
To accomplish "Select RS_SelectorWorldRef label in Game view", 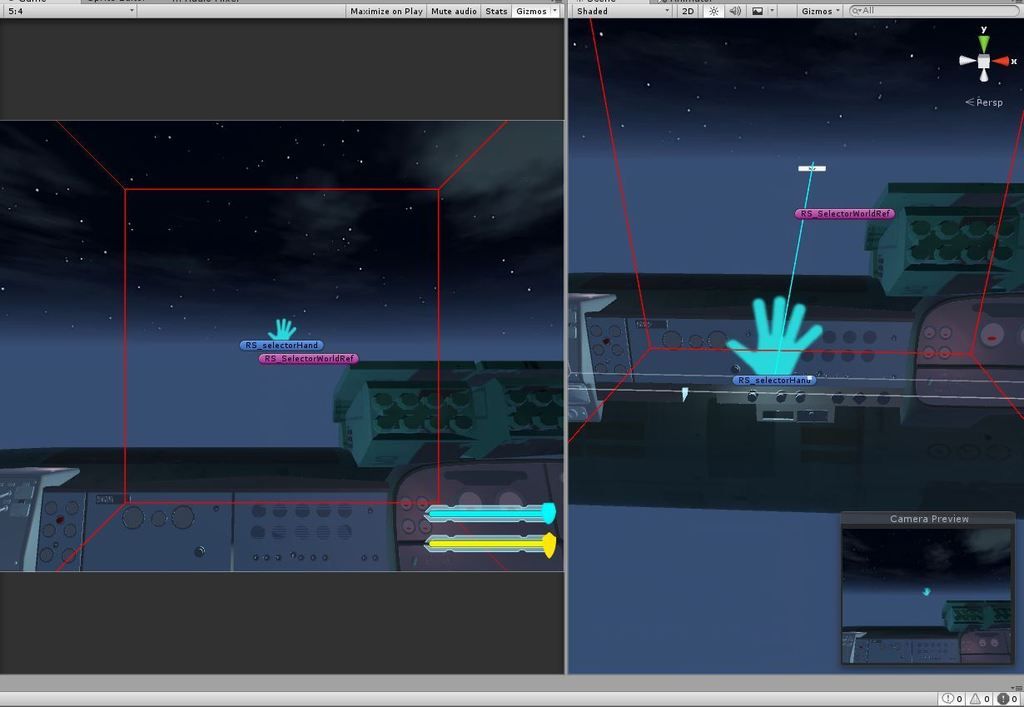I will pyautogui.click(x=308, y=358).
